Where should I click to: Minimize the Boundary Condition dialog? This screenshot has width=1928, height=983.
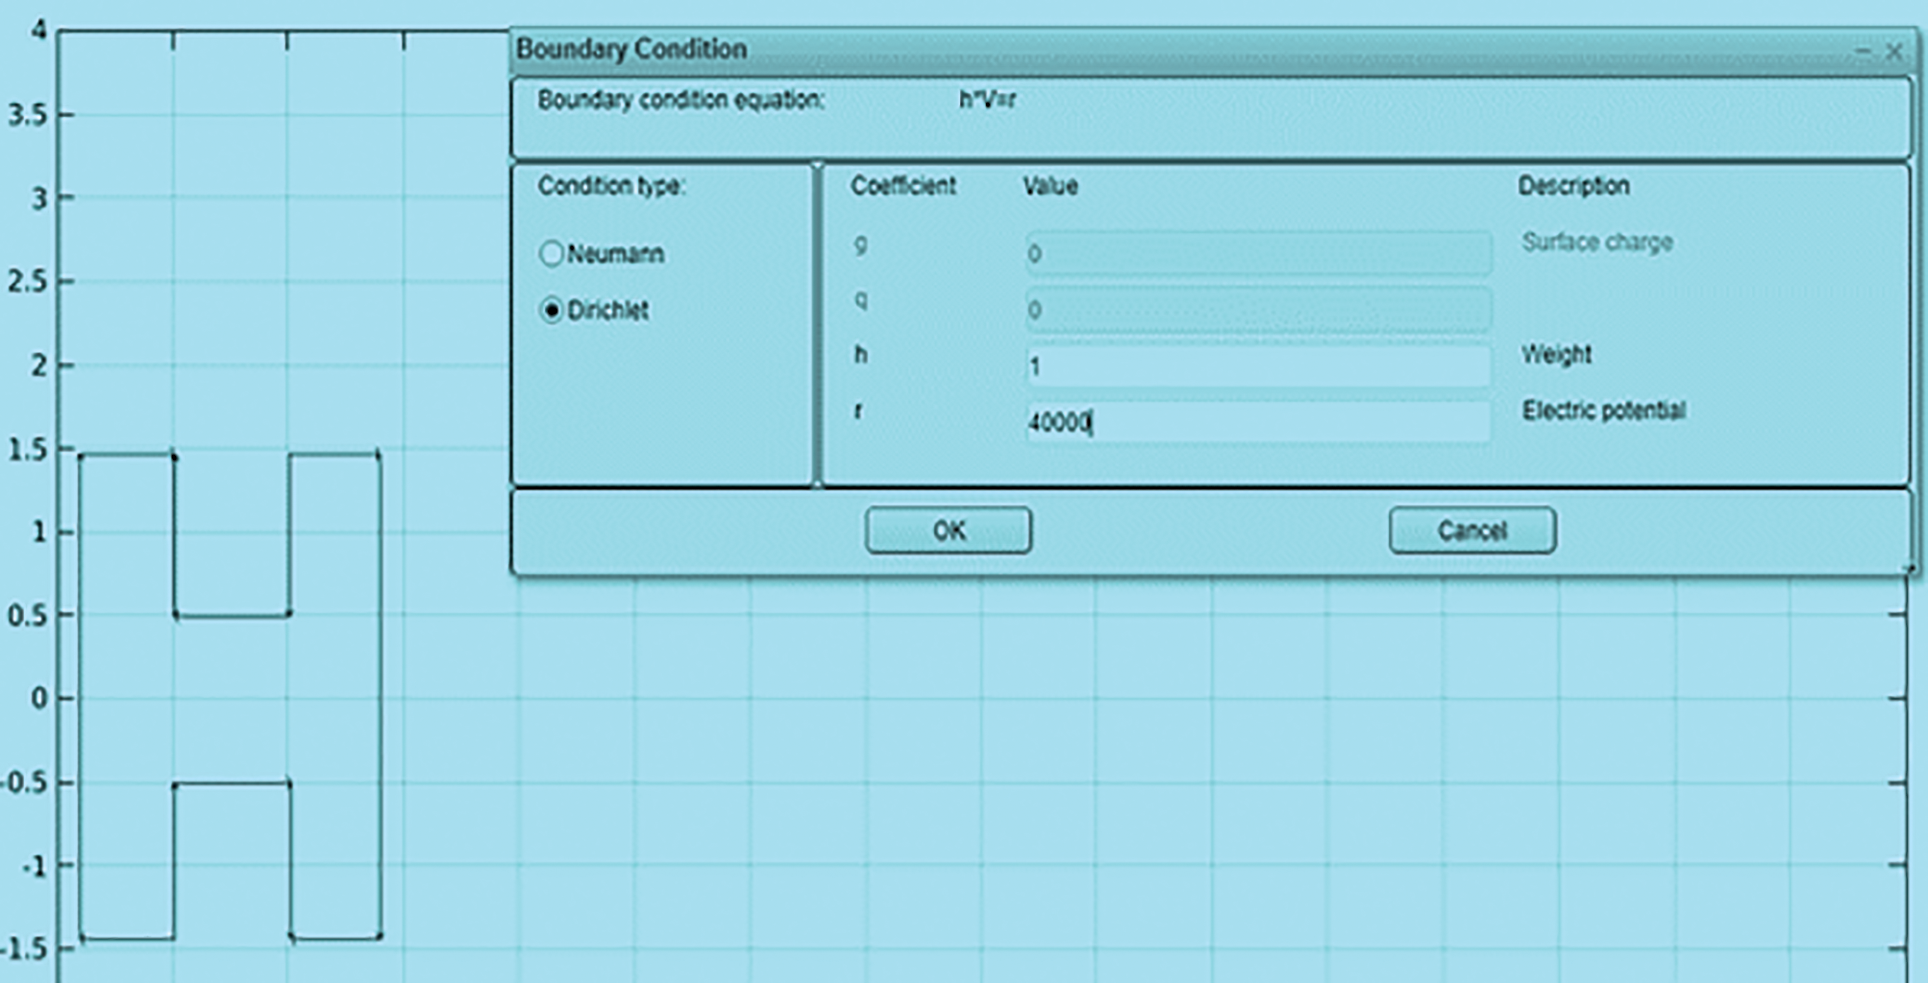coord(1863,51)
